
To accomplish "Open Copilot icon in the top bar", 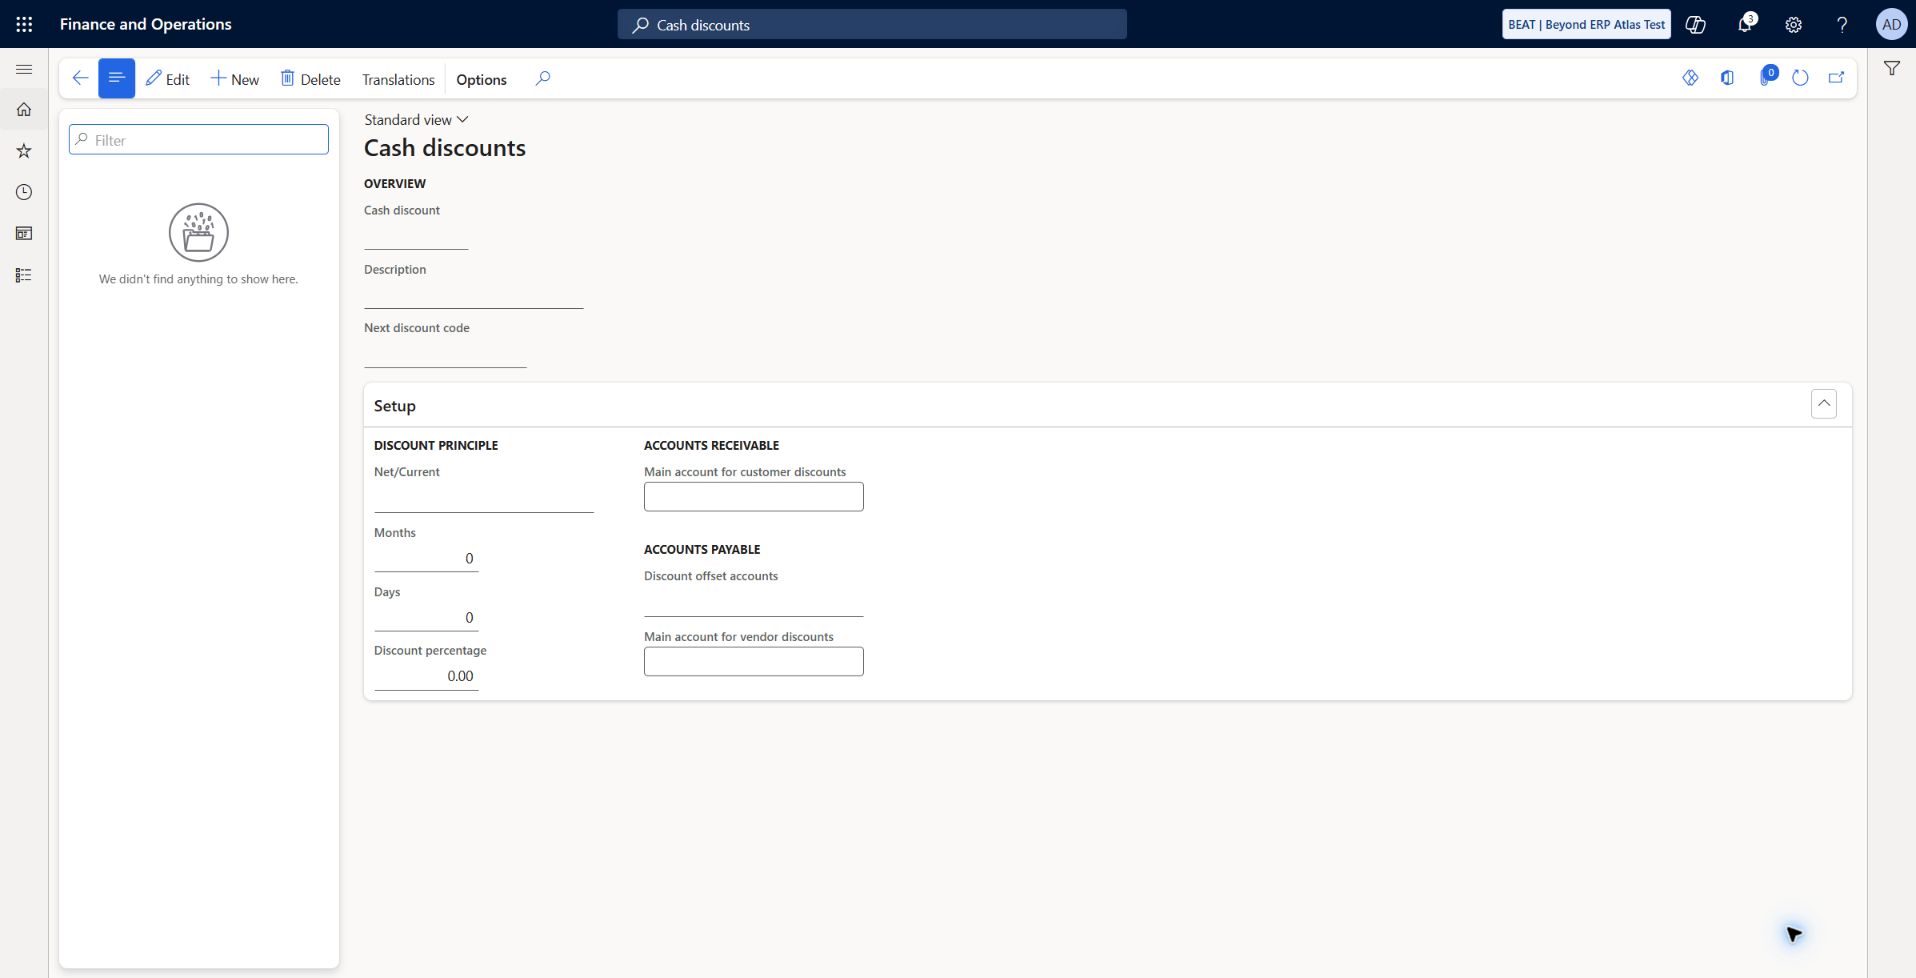I will click(x=1696, y=24).
